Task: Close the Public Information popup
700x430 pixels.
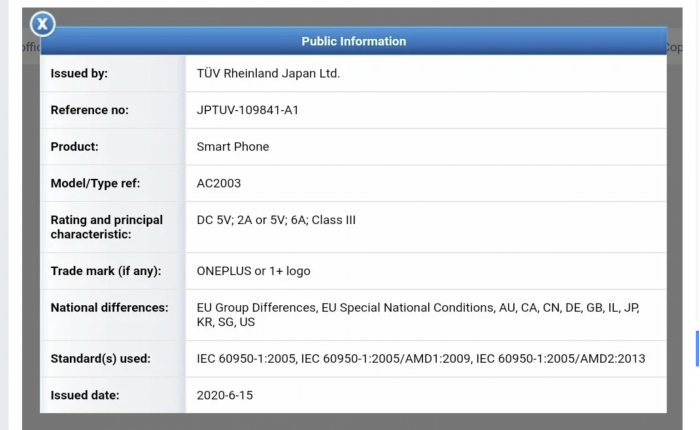Action: tap(42, 25)
